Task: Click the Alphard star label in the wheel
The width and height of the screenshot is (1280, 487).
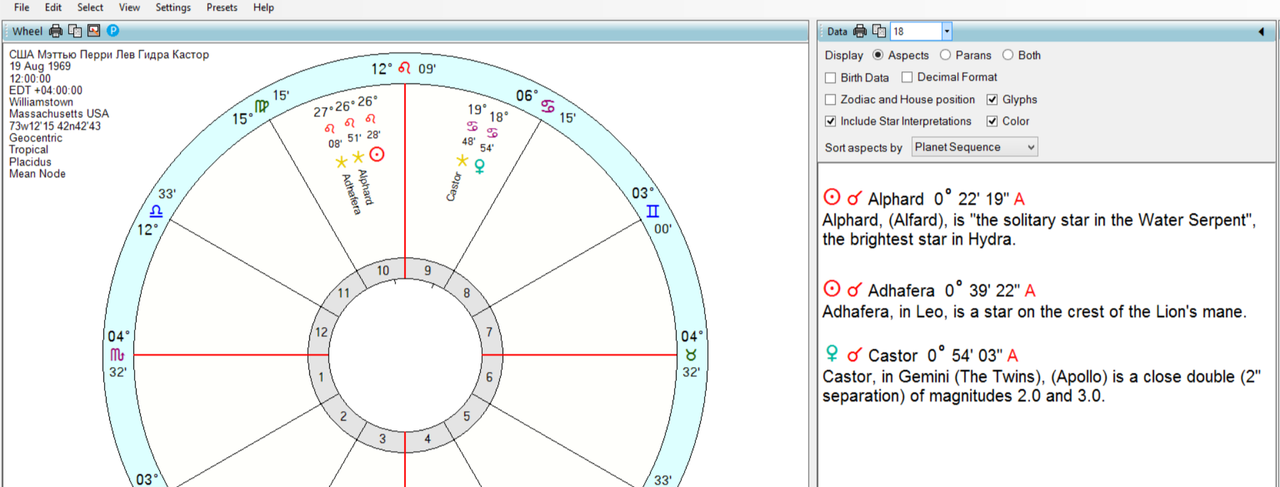Action: click(x=365, y=188)
